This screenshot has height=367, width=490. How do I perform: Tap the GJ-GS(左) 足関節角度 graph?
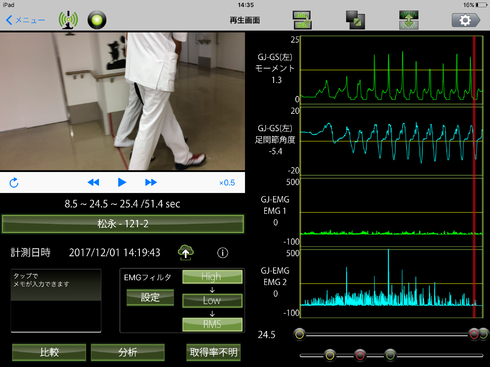point(392,141)
